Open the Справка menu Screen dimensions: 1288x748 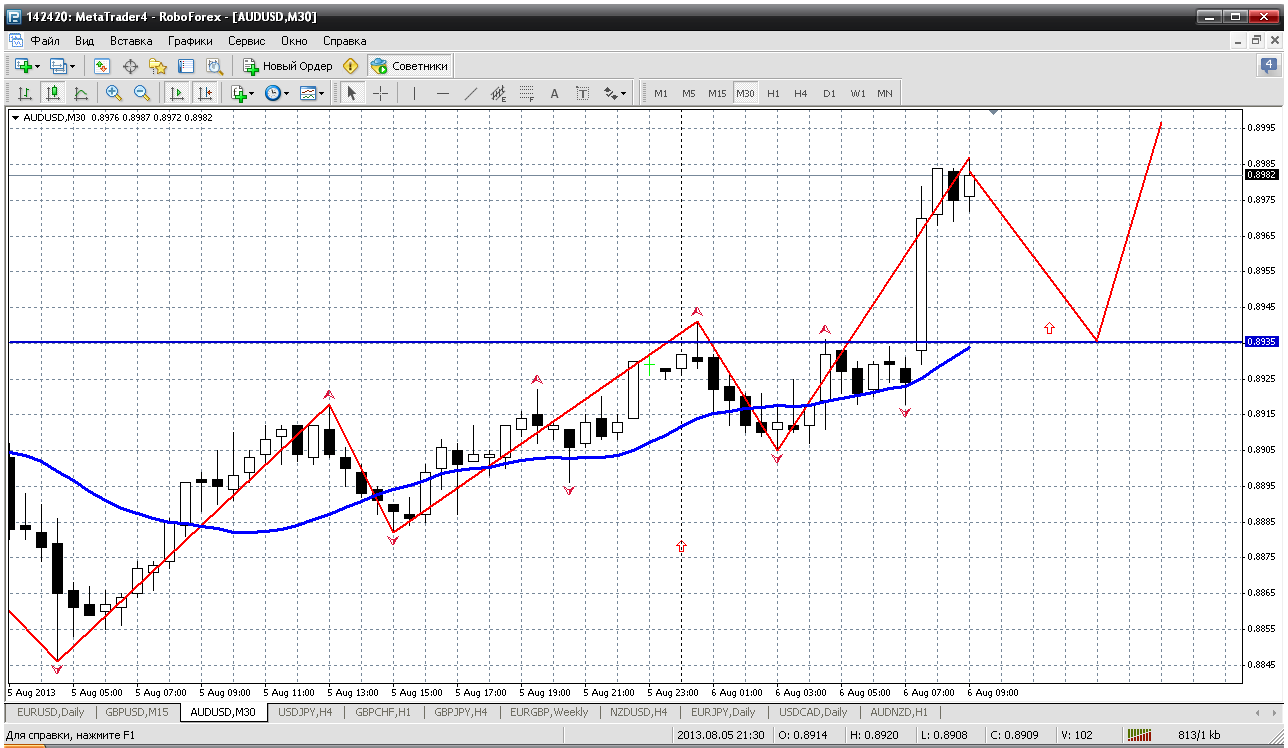tap(345, 41)
